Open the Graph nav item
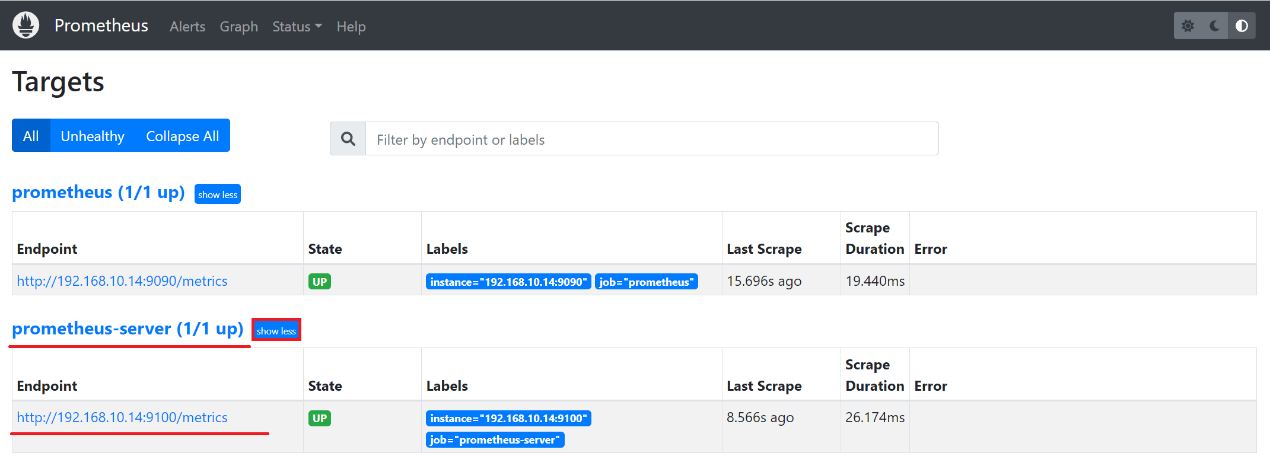This screenshot has height=472, width=1270. click(239, 27)
